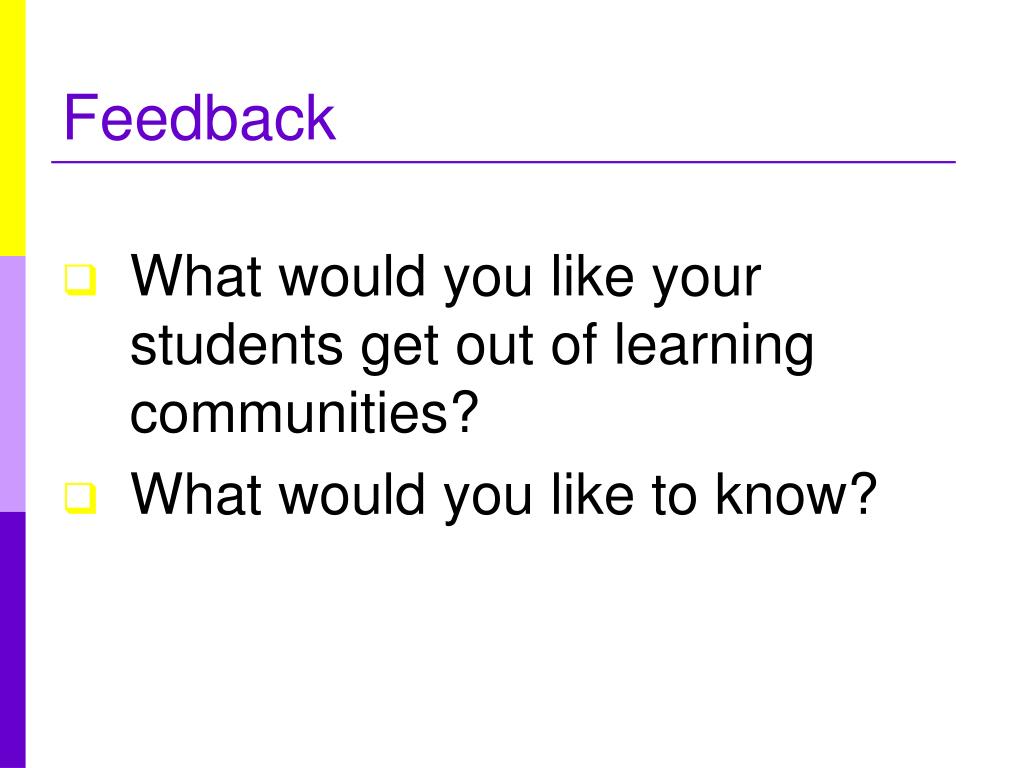Pick the yellow segment of left sidebar
Image resolution: width=1024 pixels, height=768 pixels.
(x=12, y=128)
